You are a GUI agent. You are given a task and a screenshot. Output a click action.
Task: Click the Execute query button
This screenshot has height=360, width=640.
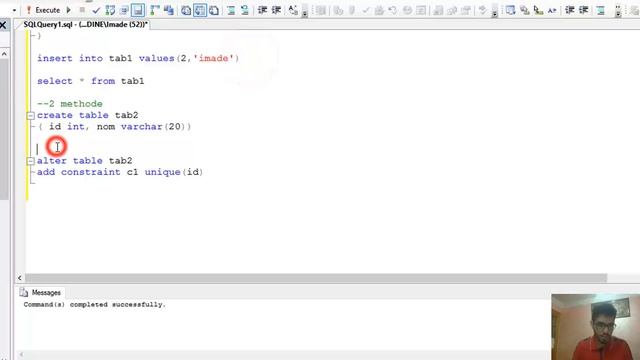(x=43, y=10)
